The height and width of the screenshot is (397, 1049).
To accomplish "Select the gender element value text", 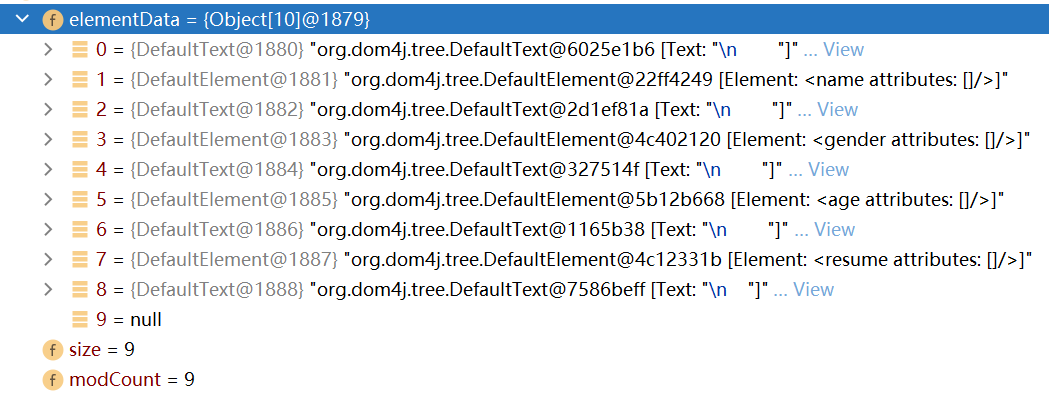I will pyautogui.click(x=687, y=140).
